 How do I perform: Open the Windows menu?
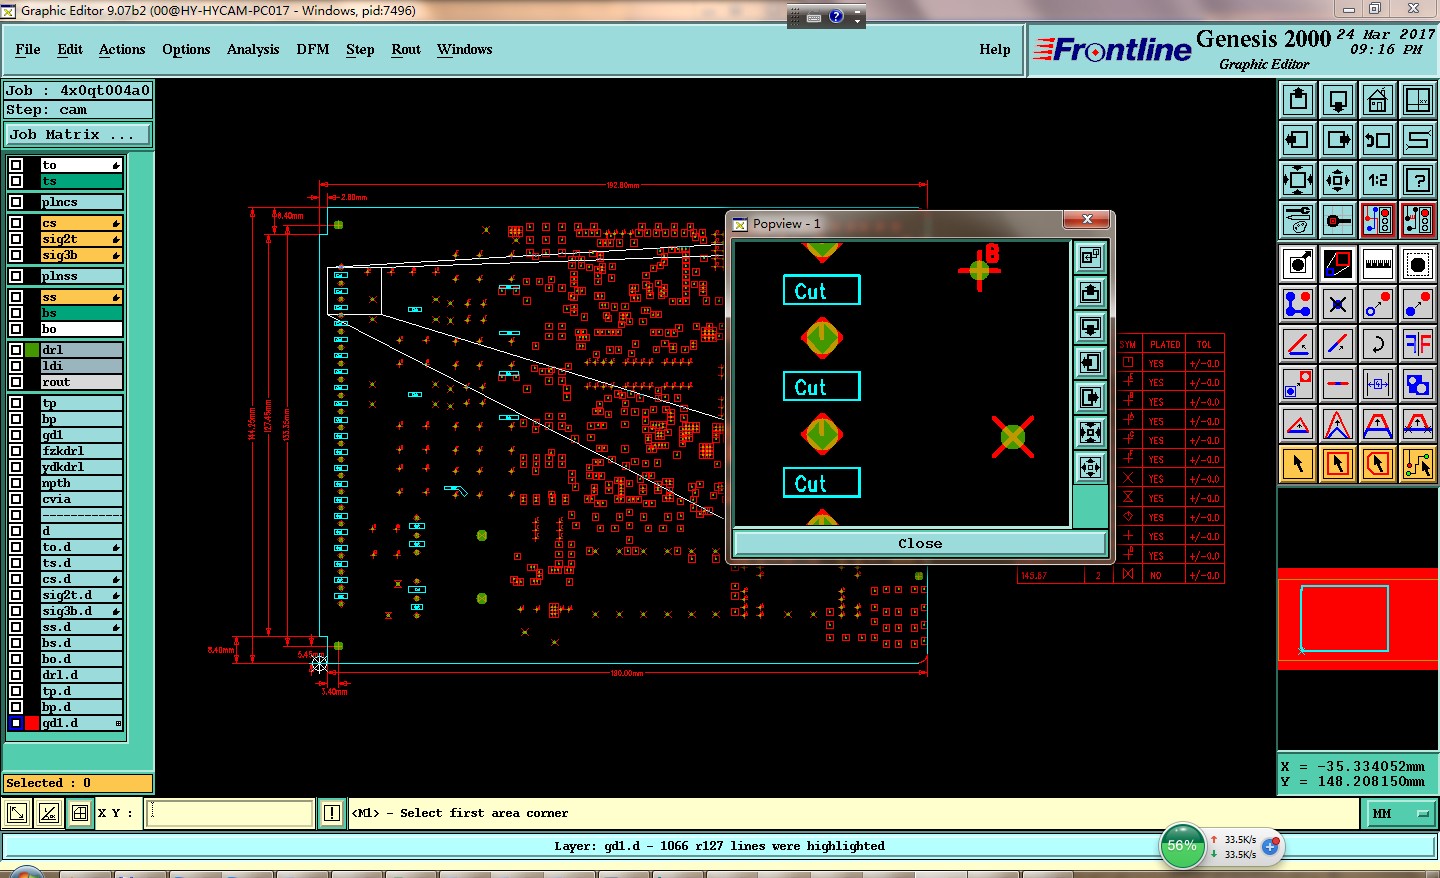click(465, 49)
